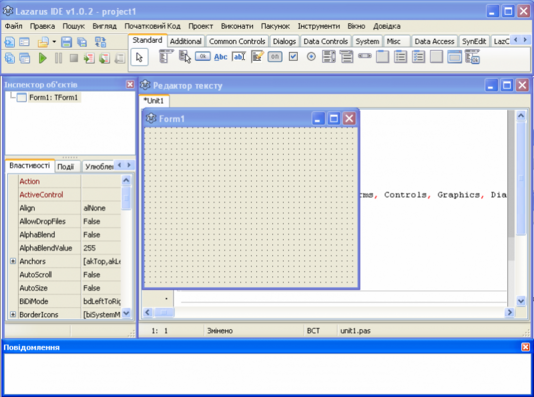Open the Проект menu
The height and width of the screenshot is (397, 534).
coord(201,26)
